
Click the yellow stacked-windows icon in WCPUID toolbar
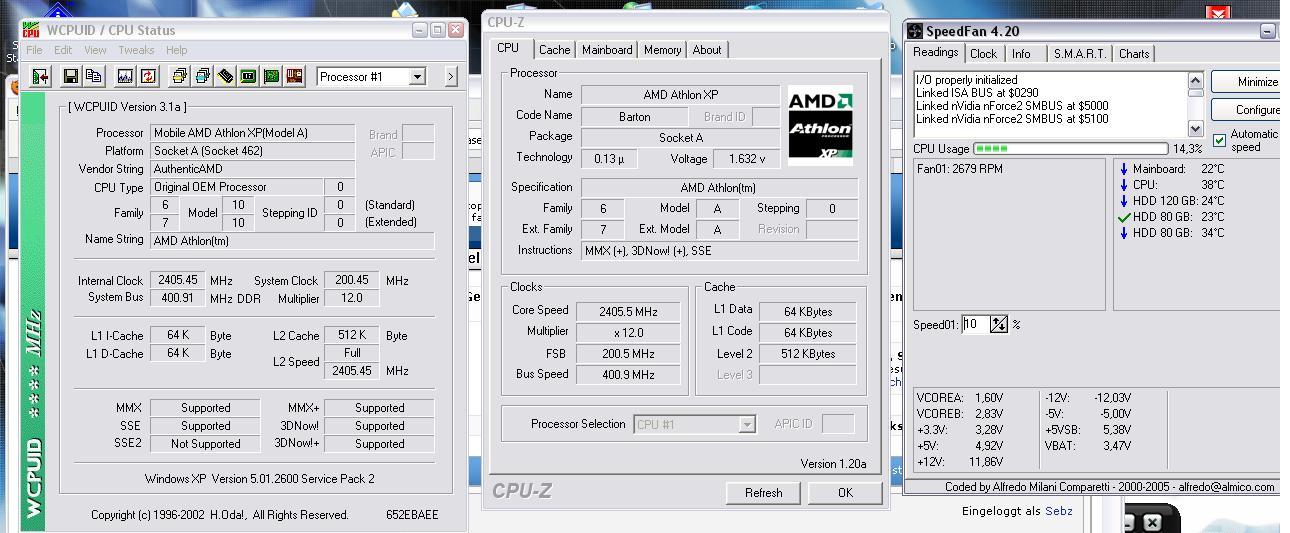179,76
